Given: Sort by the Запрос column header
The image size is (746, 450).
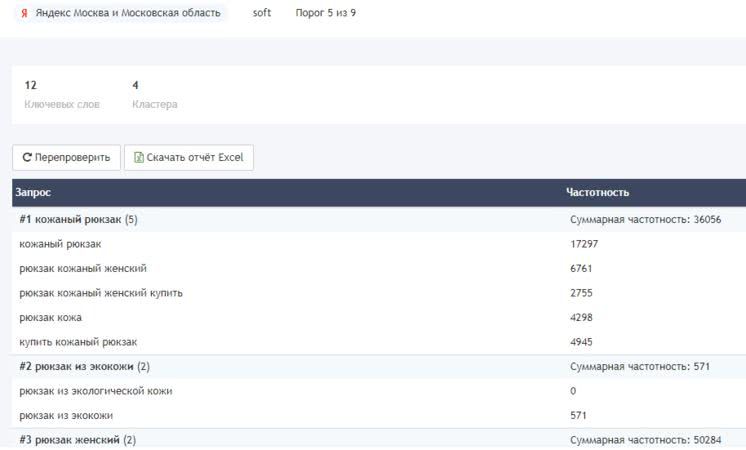Looking at the screenshot, I should pos(34,193).
